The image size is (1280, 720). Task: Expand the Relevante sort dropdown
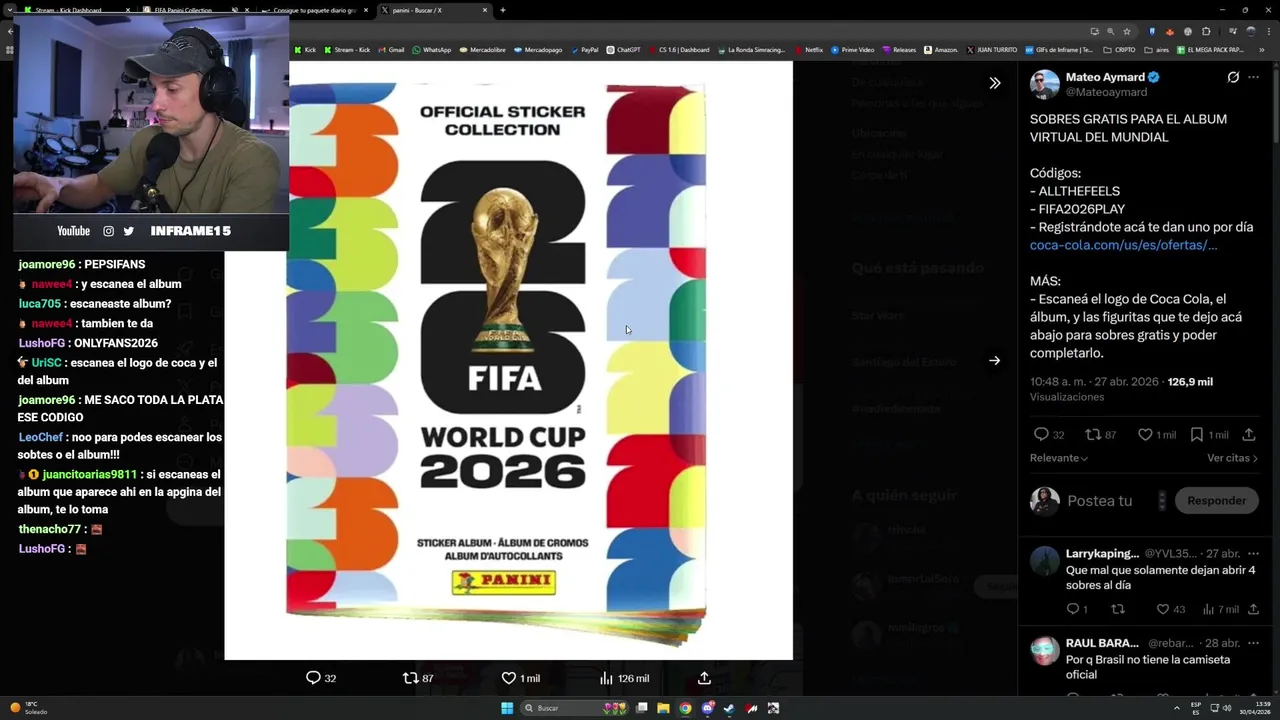[x=1058, y=458]
